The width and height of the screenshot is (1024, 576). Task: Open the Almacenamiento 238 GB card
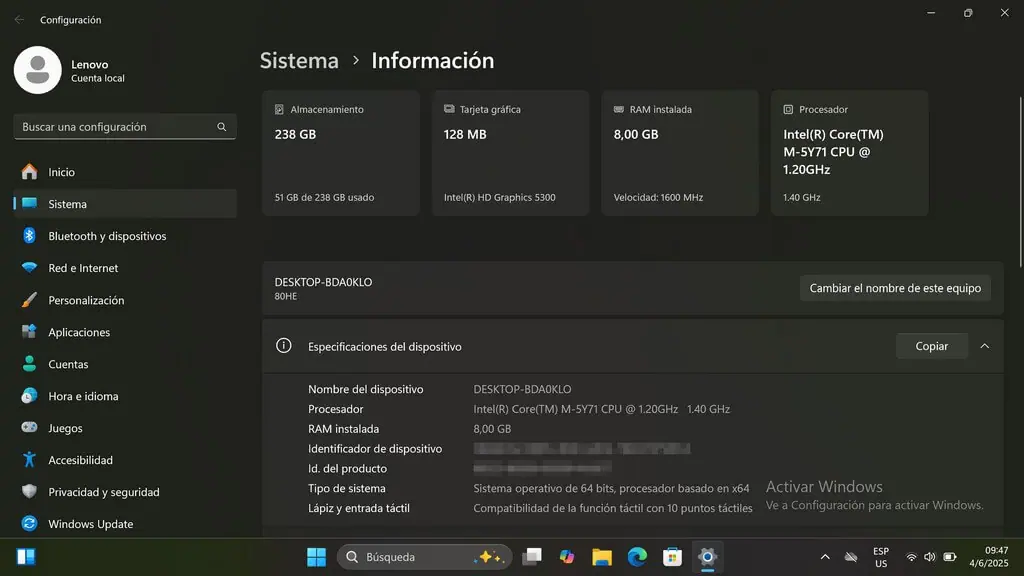340,153
